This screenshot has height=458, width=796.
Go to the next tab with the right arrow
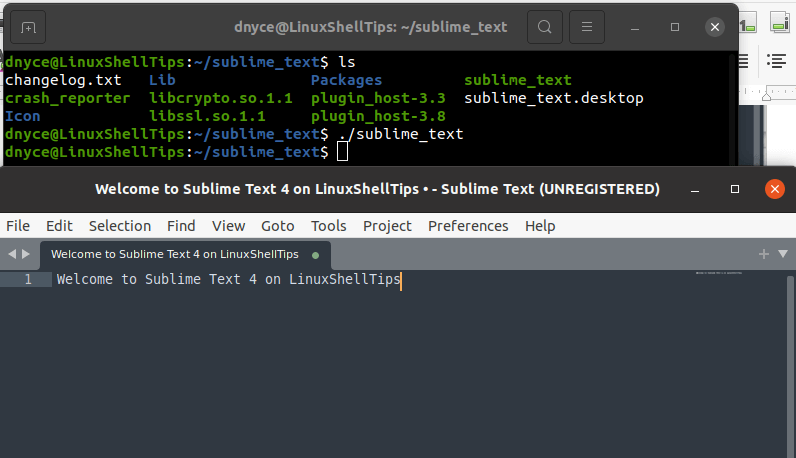(x=26, y=254)
